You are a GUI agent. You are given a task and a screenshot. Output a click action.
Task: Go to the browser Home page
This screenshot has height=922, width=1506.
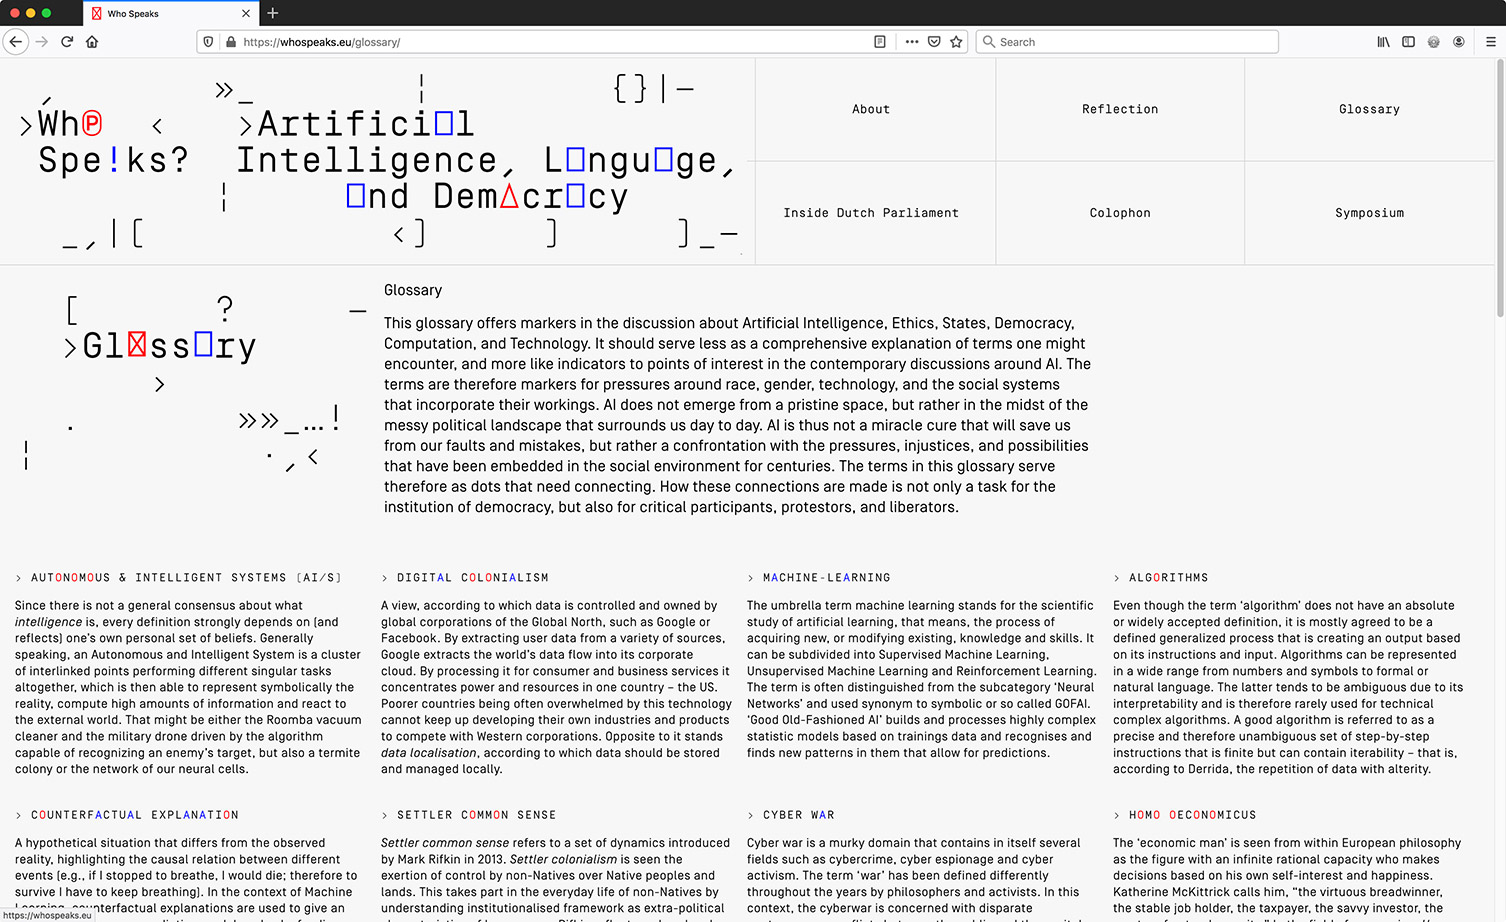coord(92,42)
